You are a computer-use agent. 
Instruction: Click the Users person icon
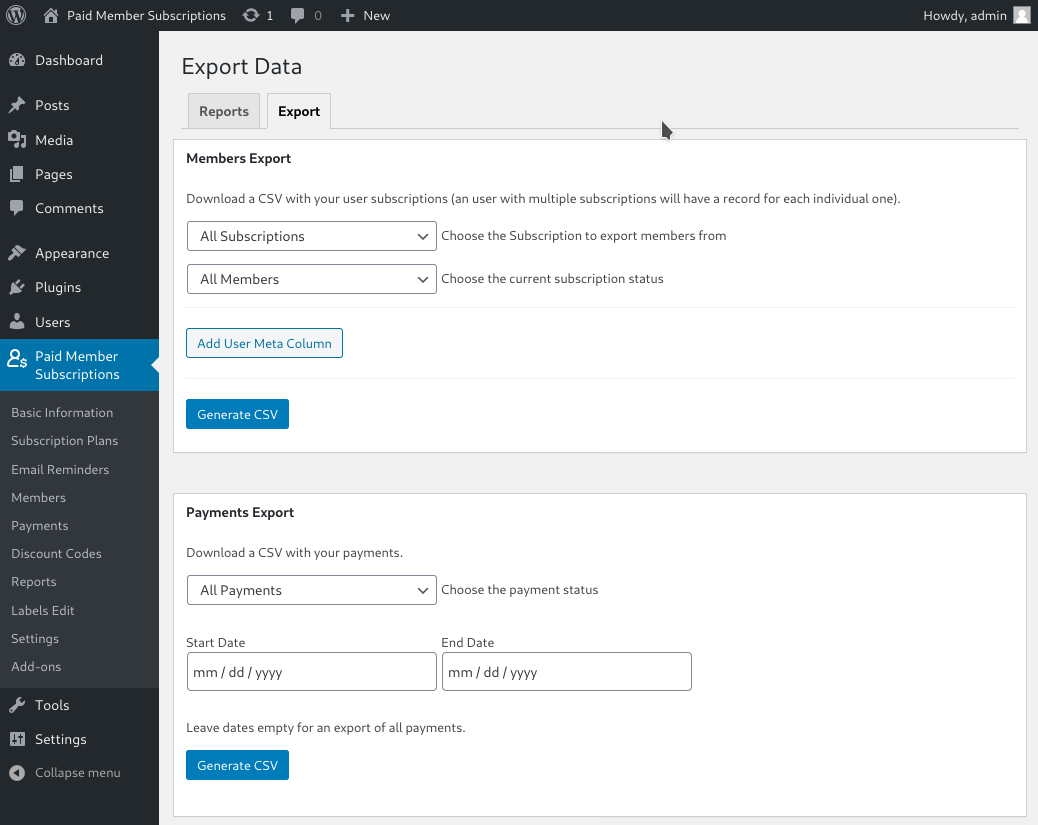[17, 322]
